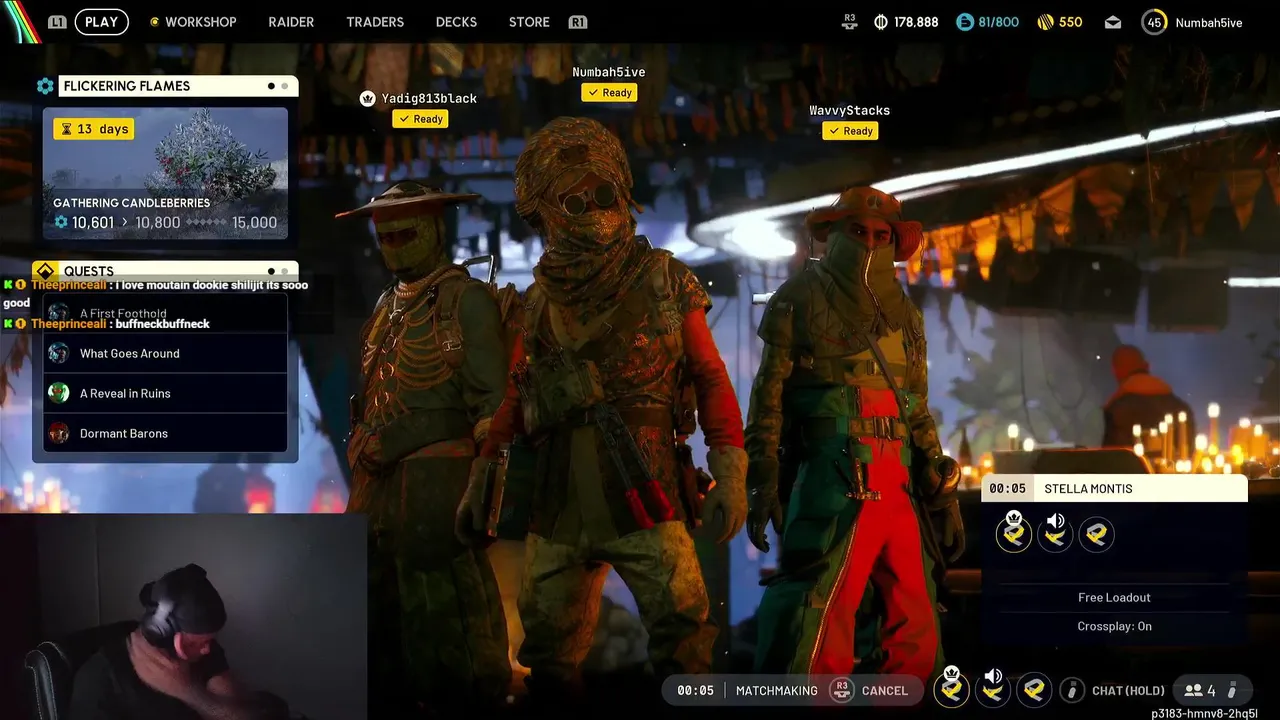This screenshot has height=720, width=1280.
Task: Toggle Ready status for Numbah5ive
Action: pyautogui.click(x=610, y=92)
